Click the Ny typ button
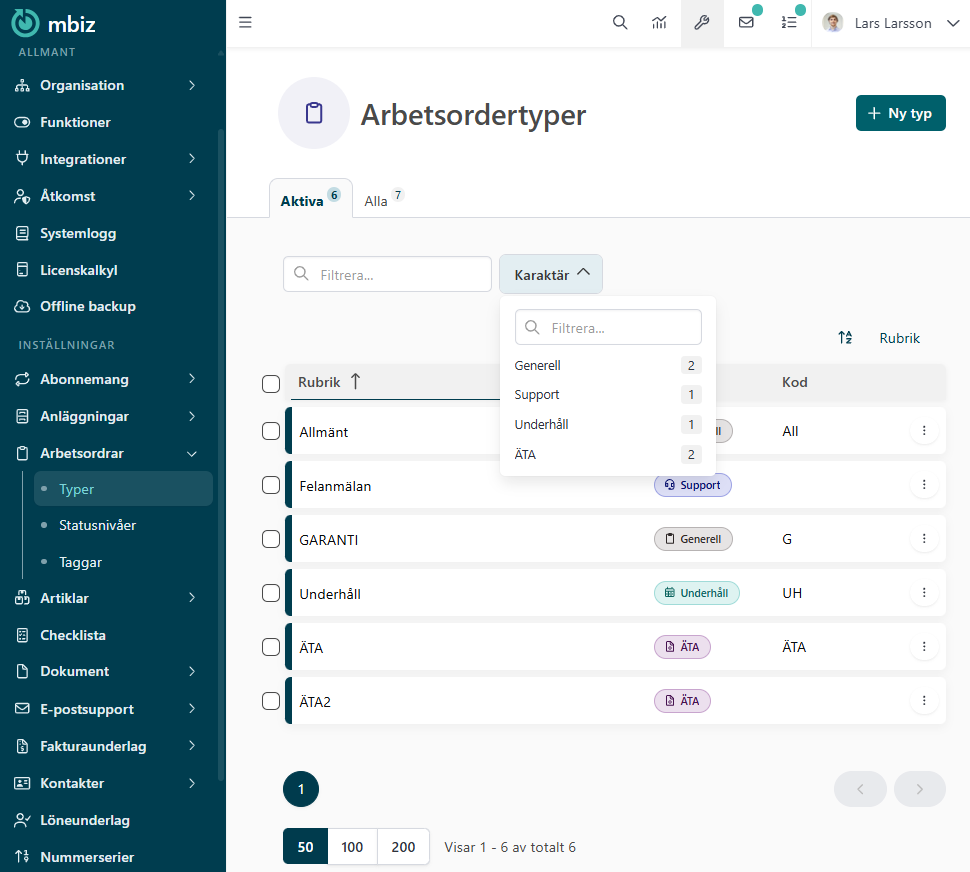The height and width of the screenshot is (872, 970). pyautogui.click(x=900, y=113)
